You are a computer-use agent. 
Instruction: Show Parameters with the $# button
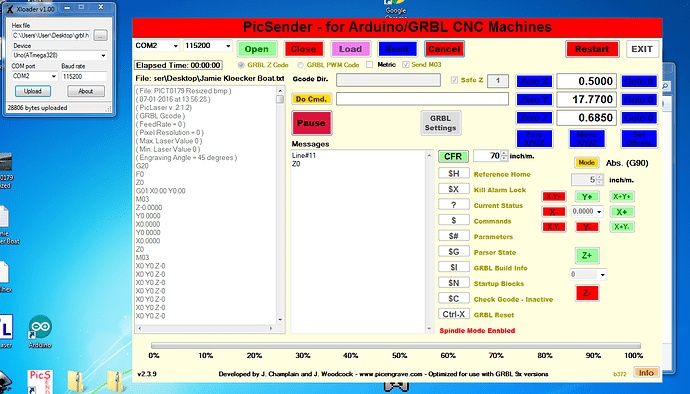pos(454,236)
